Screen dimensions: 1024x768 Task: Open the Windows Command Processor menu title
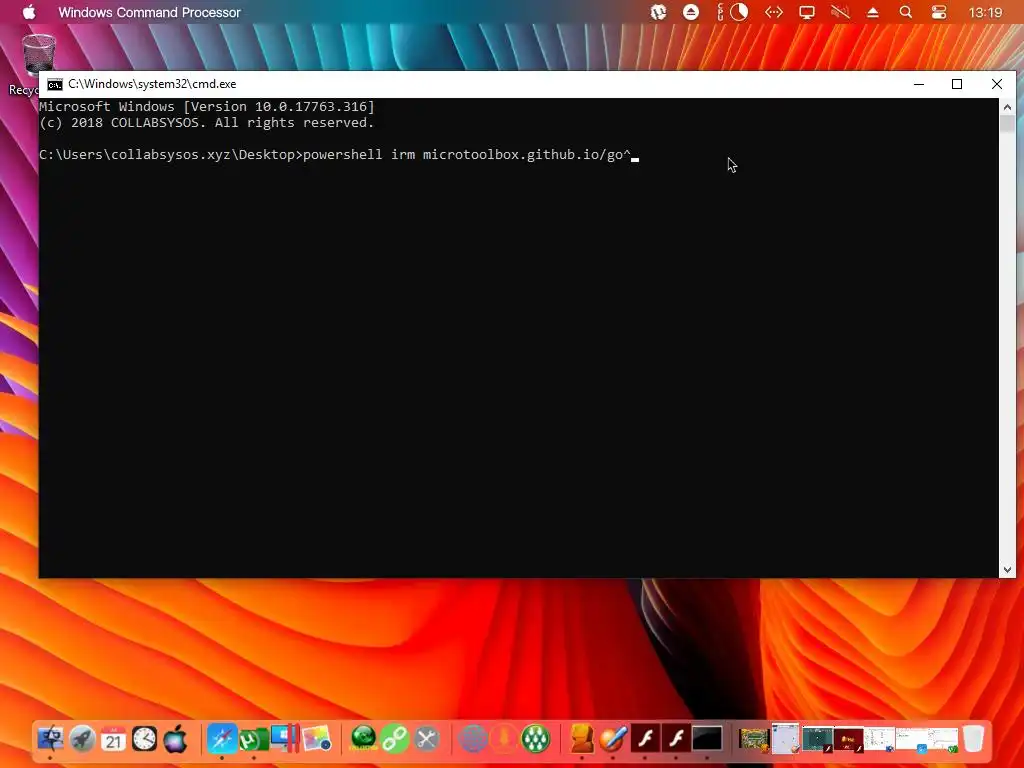point(150,12)
